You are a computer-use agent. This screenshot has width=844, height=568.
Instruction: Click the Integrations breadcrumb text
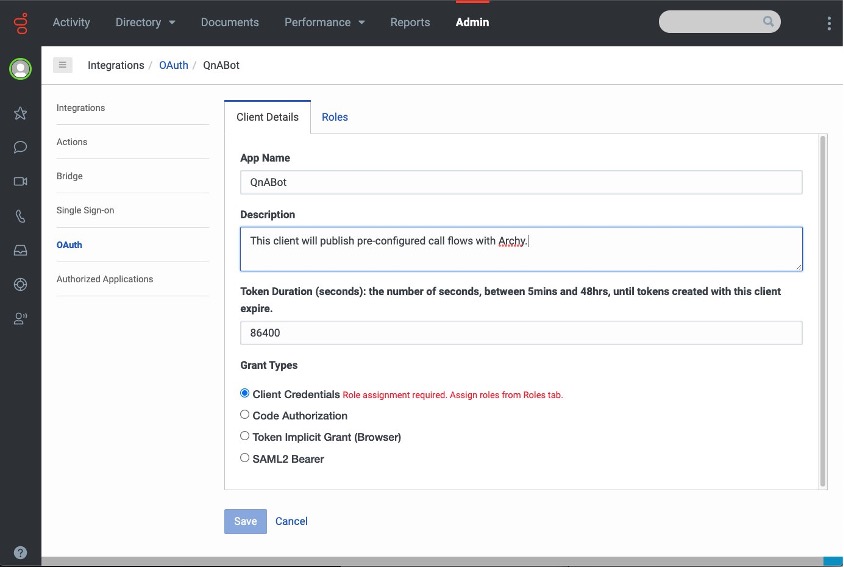pyautogui.click(x=116, y=65)
